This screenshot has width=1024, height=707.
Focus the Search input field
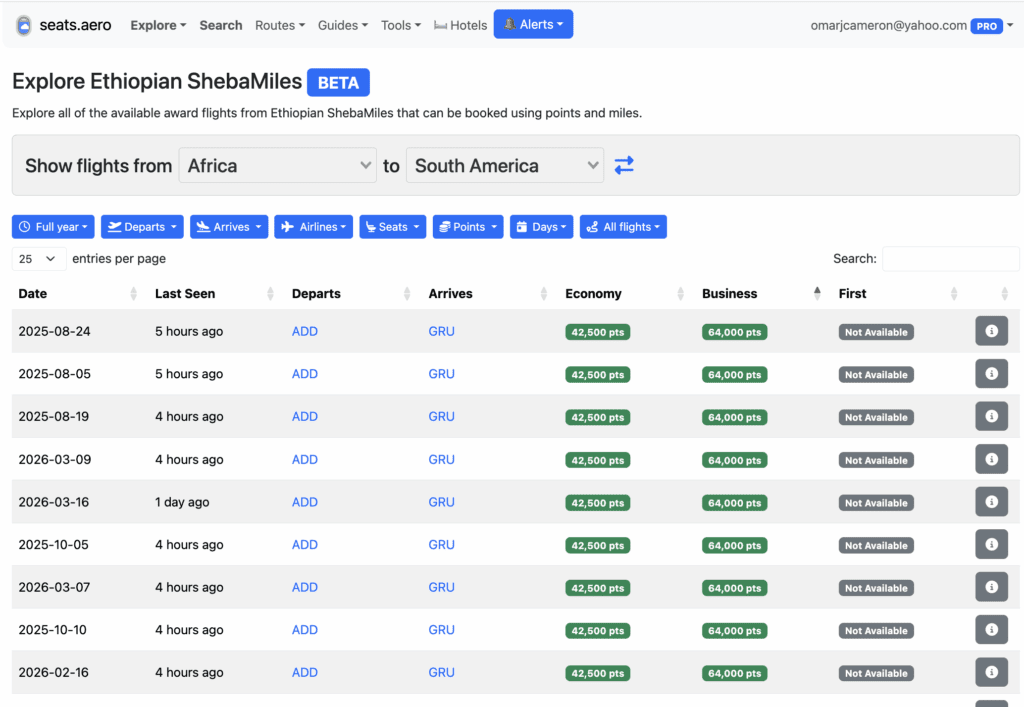[x=950, y=259]
